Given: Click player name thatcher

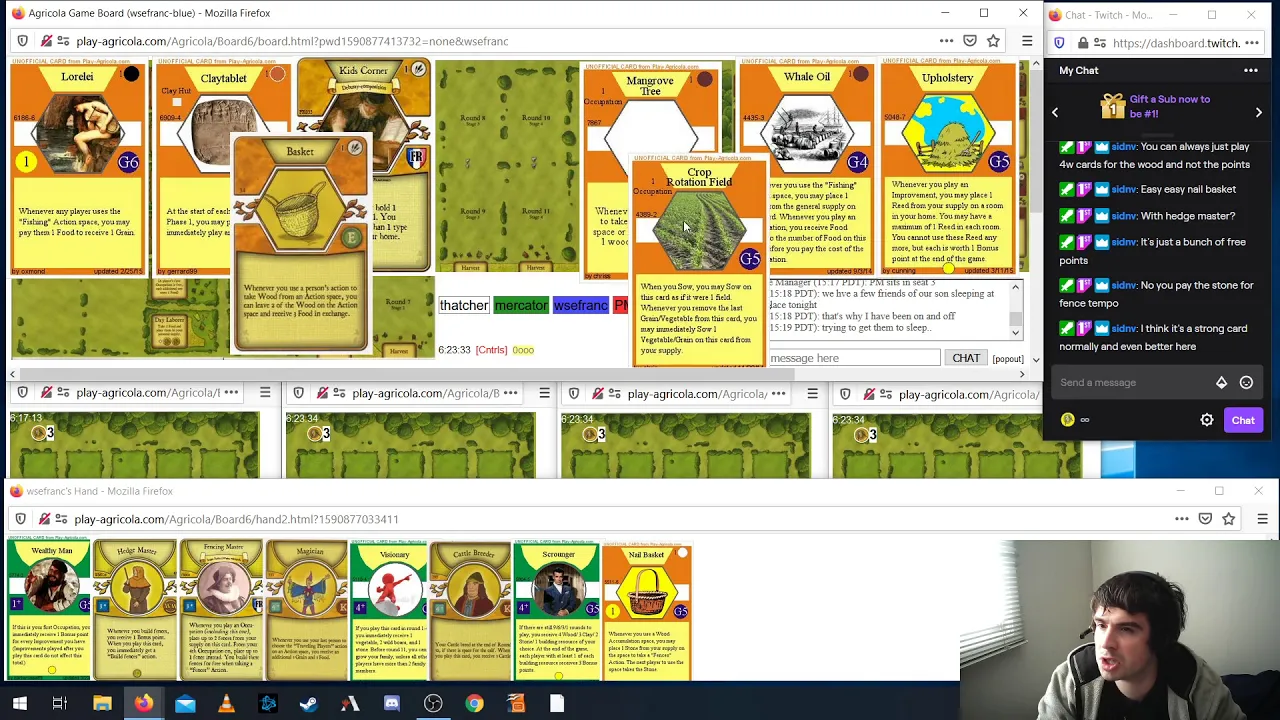Looking at the screenshot, I should click(x=464, y=306).
